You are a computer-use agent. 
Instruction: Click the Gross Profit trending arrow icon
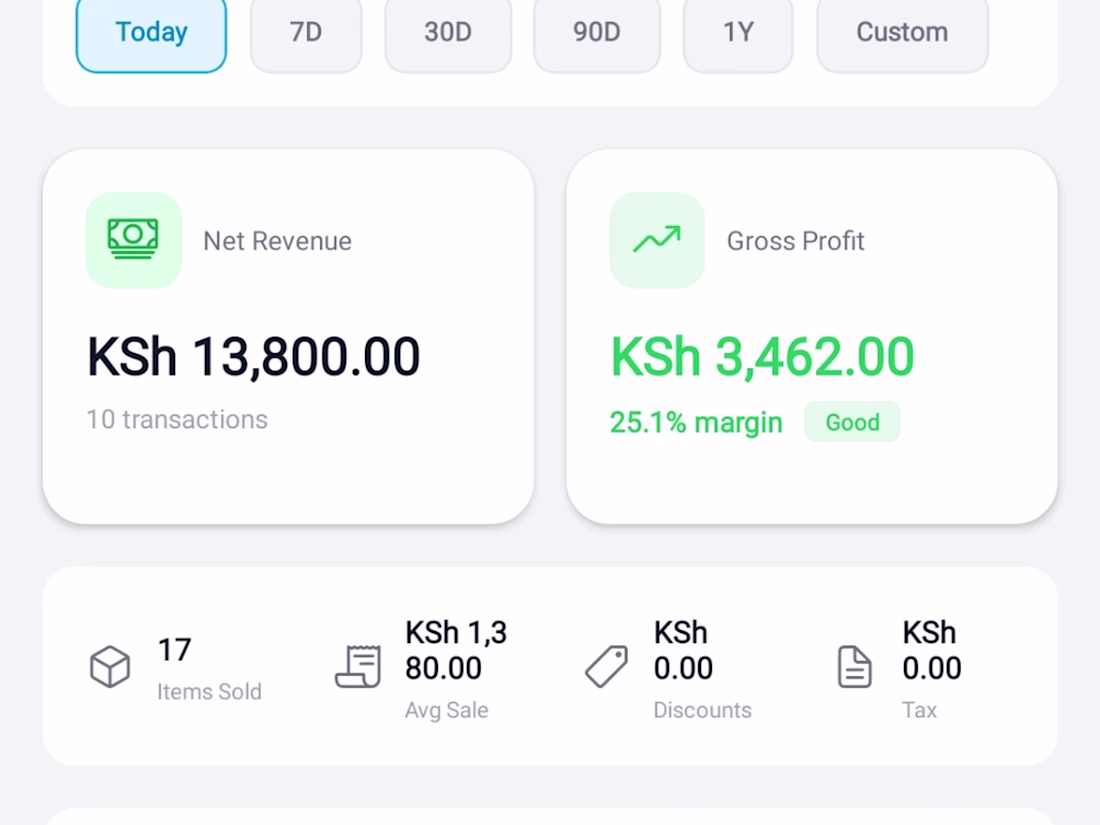point(657,240)
